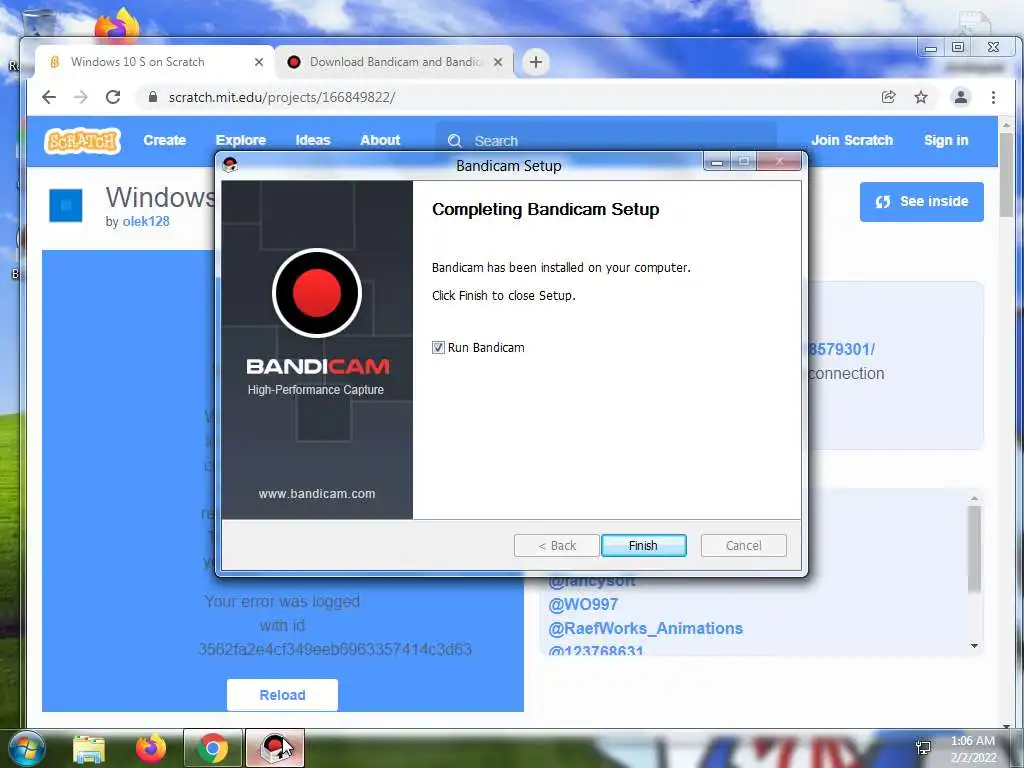Open About on Scratch navbar
1024x768 pixels.
coord(380,140)
